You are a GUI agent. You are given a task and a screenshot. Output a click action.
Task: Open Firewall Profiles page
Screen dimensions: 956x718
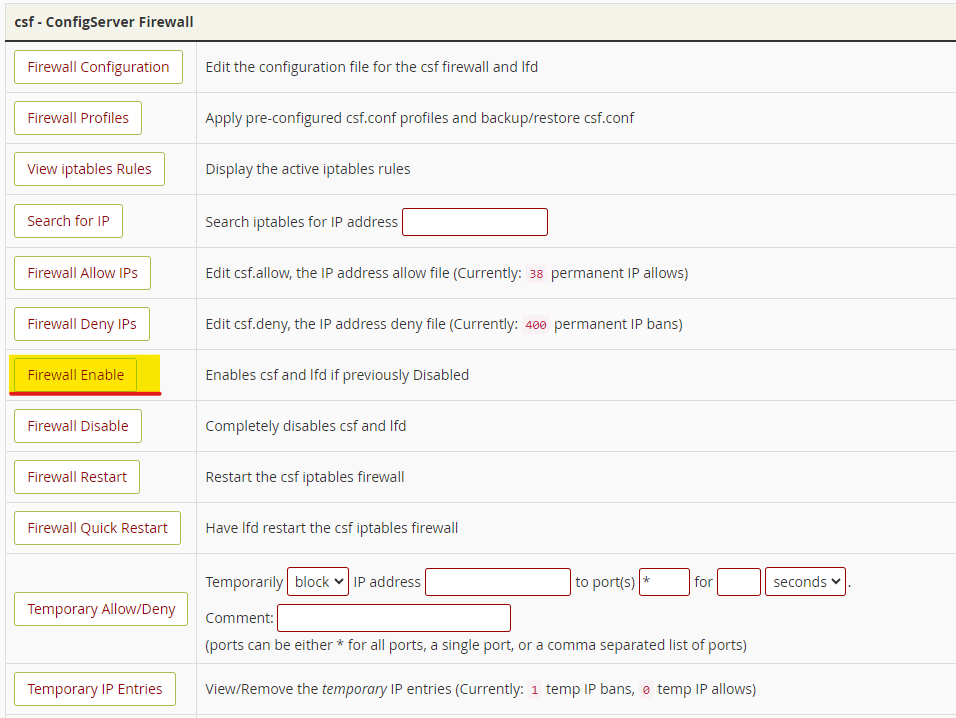[x=78, y=118]
